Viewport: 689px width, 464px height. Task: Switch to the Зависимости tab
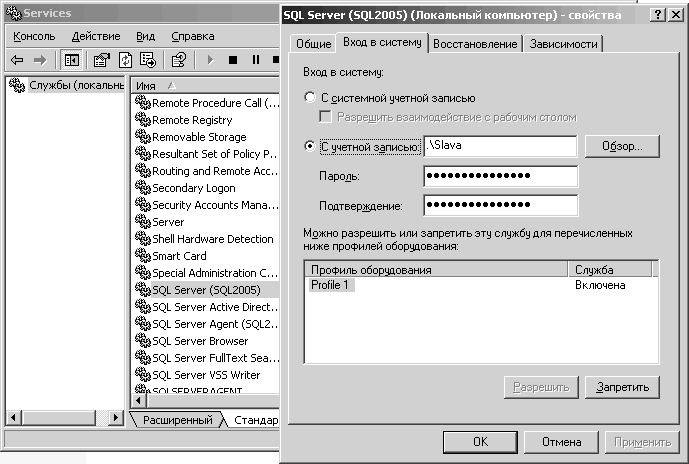tap(563, 44)
